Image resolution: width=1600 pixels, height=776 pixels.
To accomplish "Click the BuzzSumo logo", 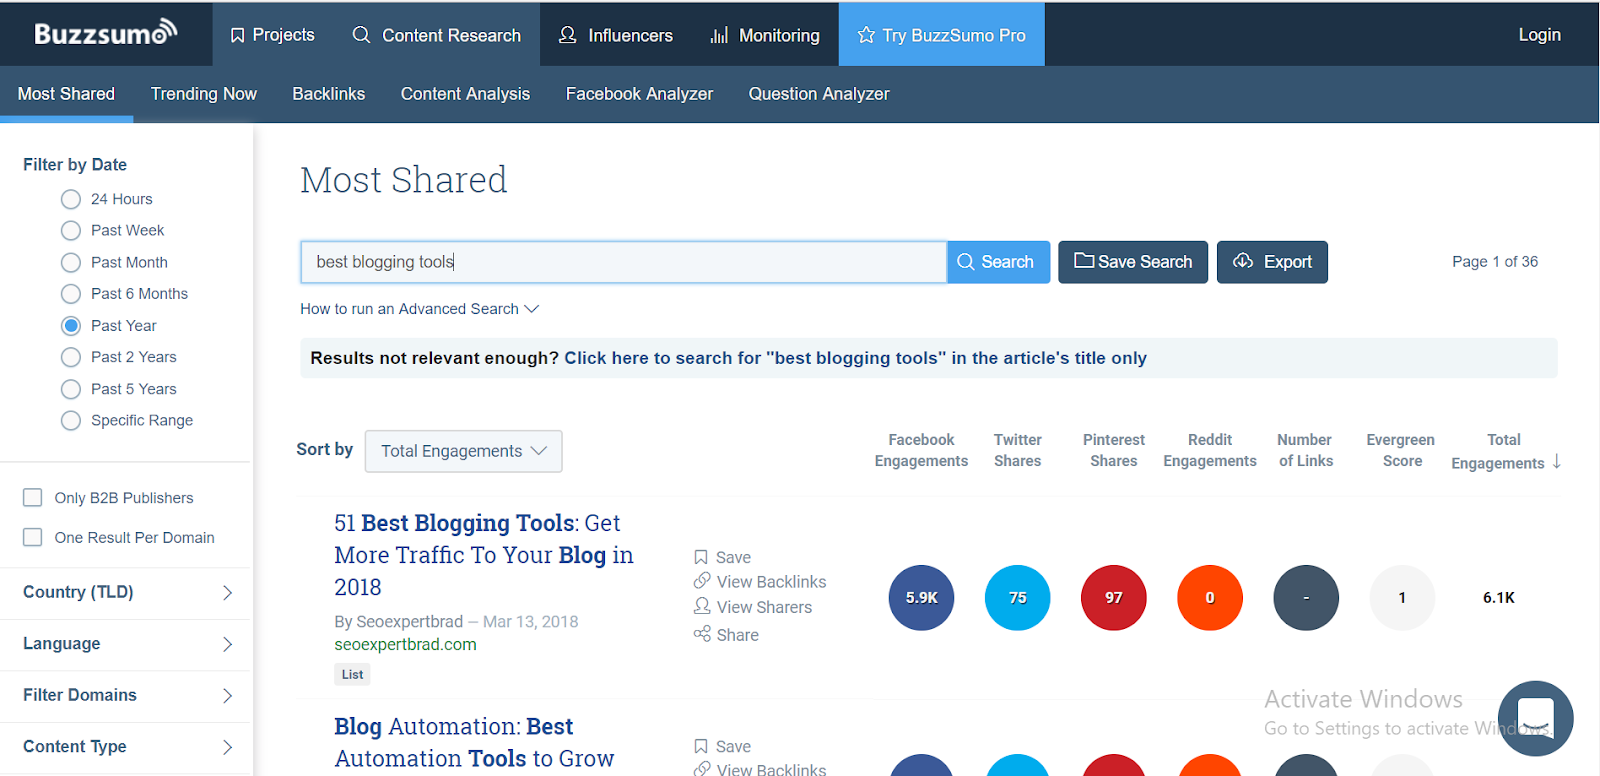I will coord(106,33).
